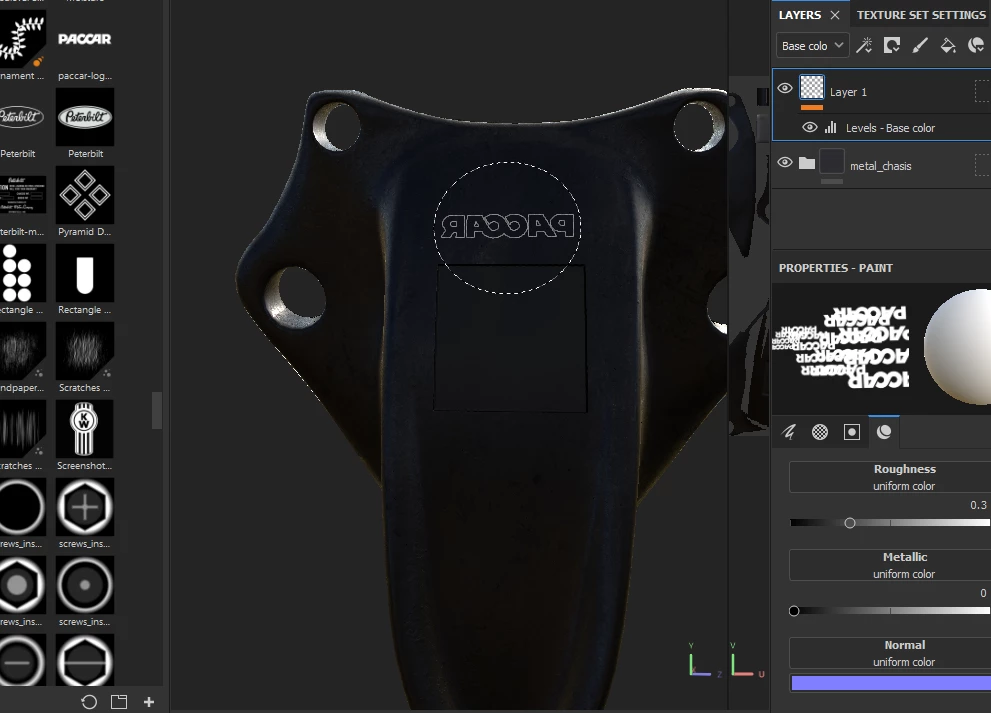This screenshot has width=991, height=713.
Task: Close the Layers tab
Action: (835, 15)
